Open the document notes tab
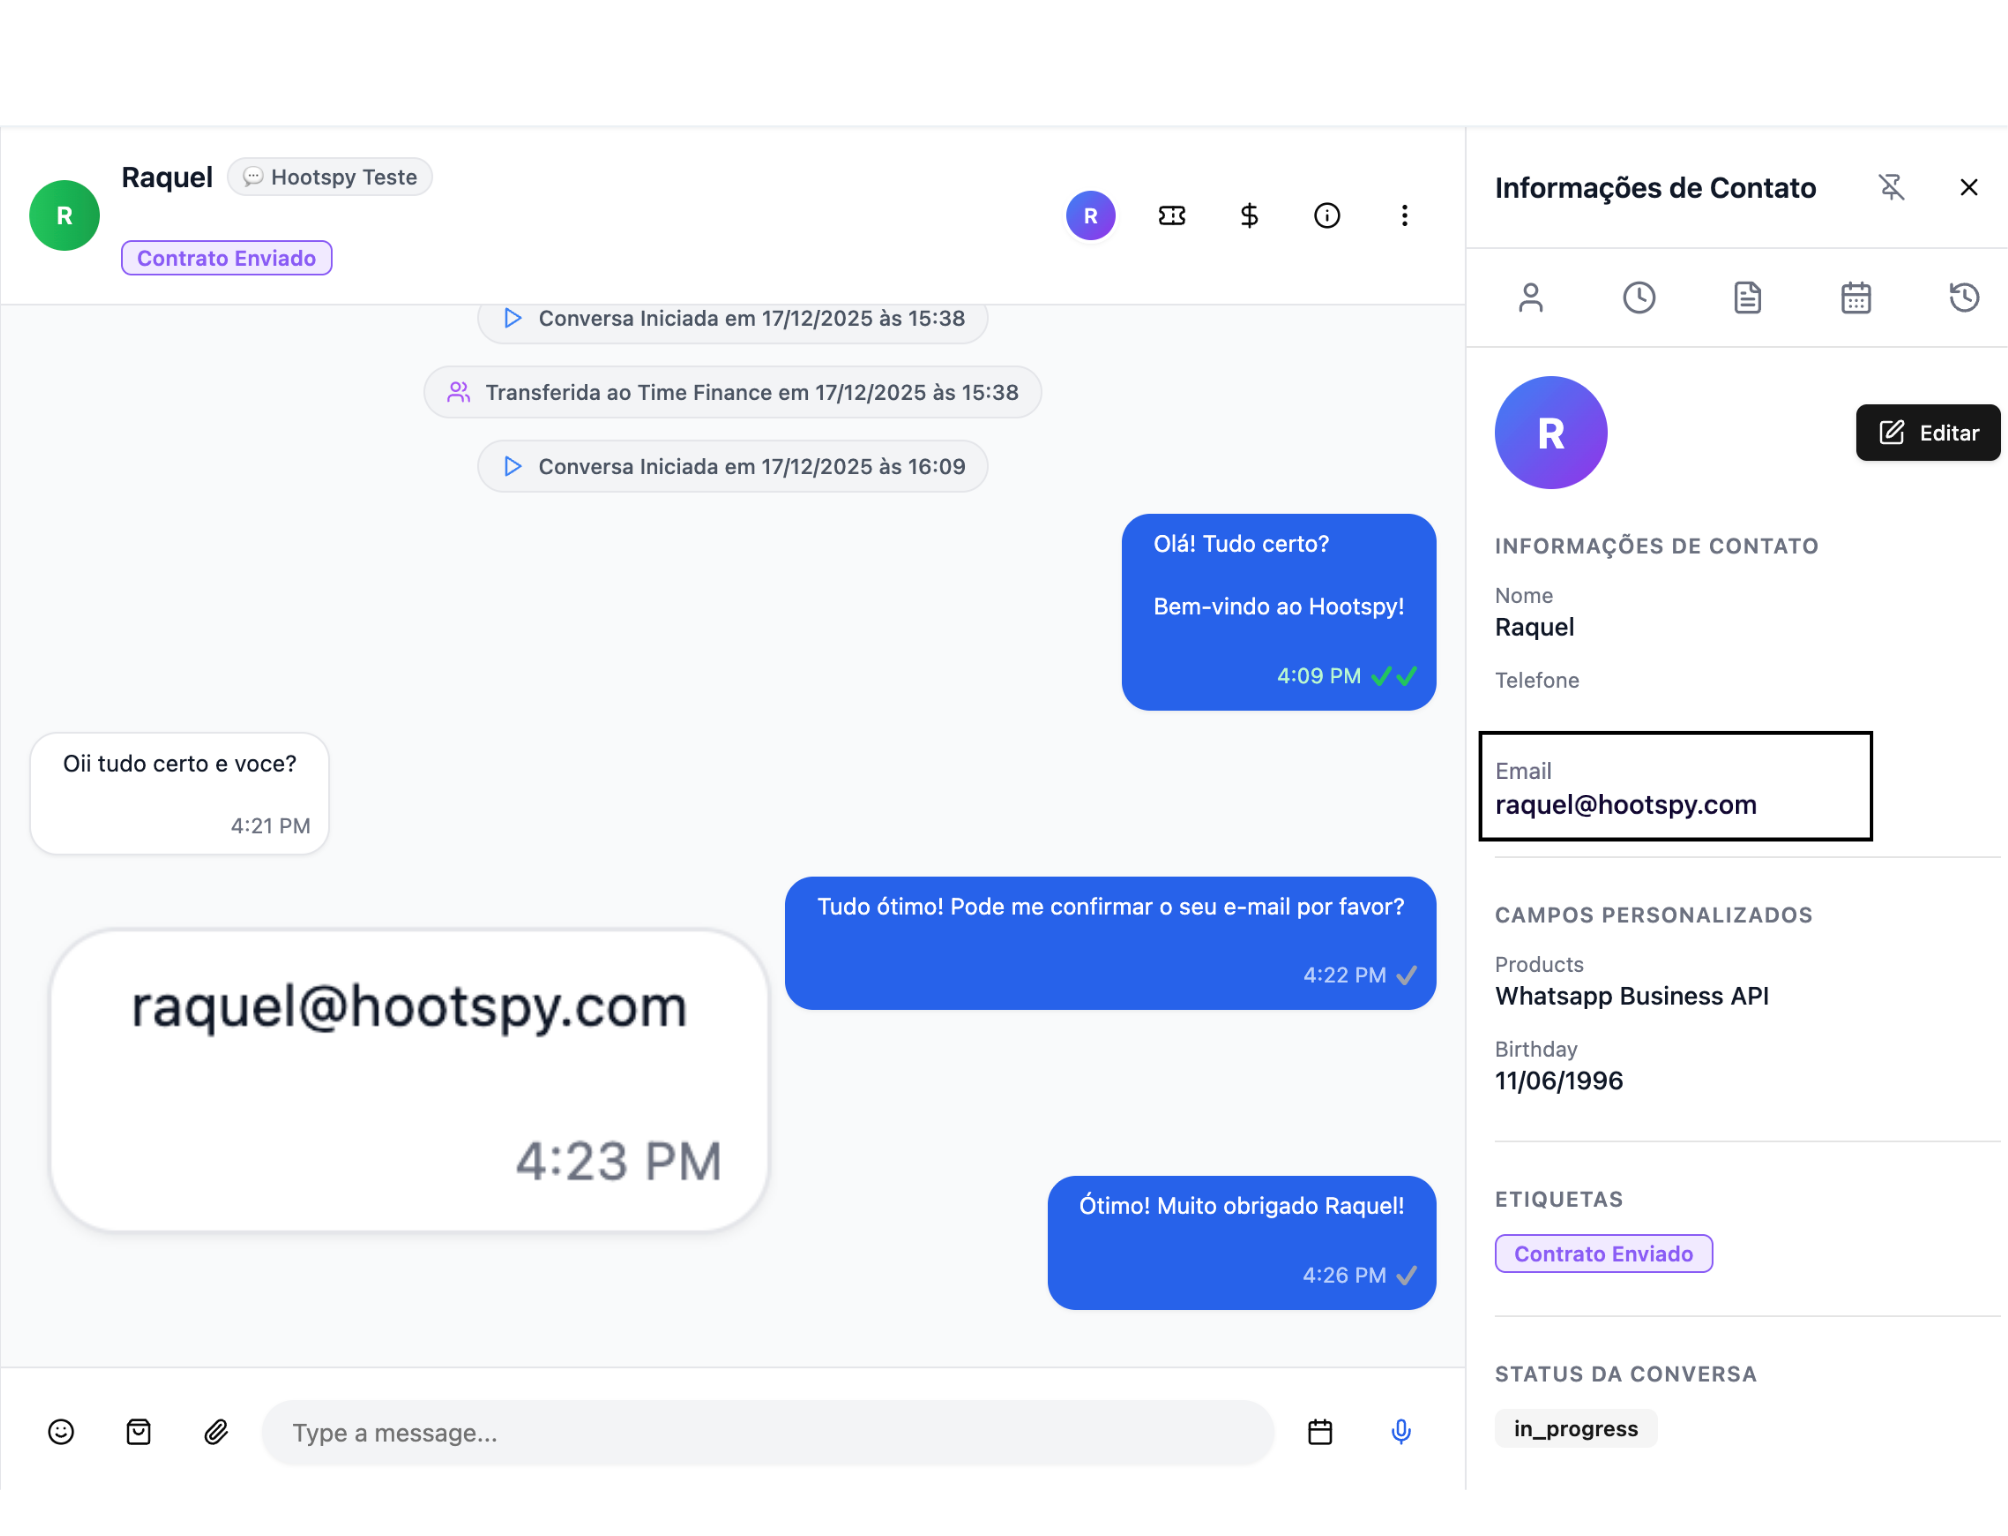Screen dimensions: 2008x1536 tap(1747, 298)
